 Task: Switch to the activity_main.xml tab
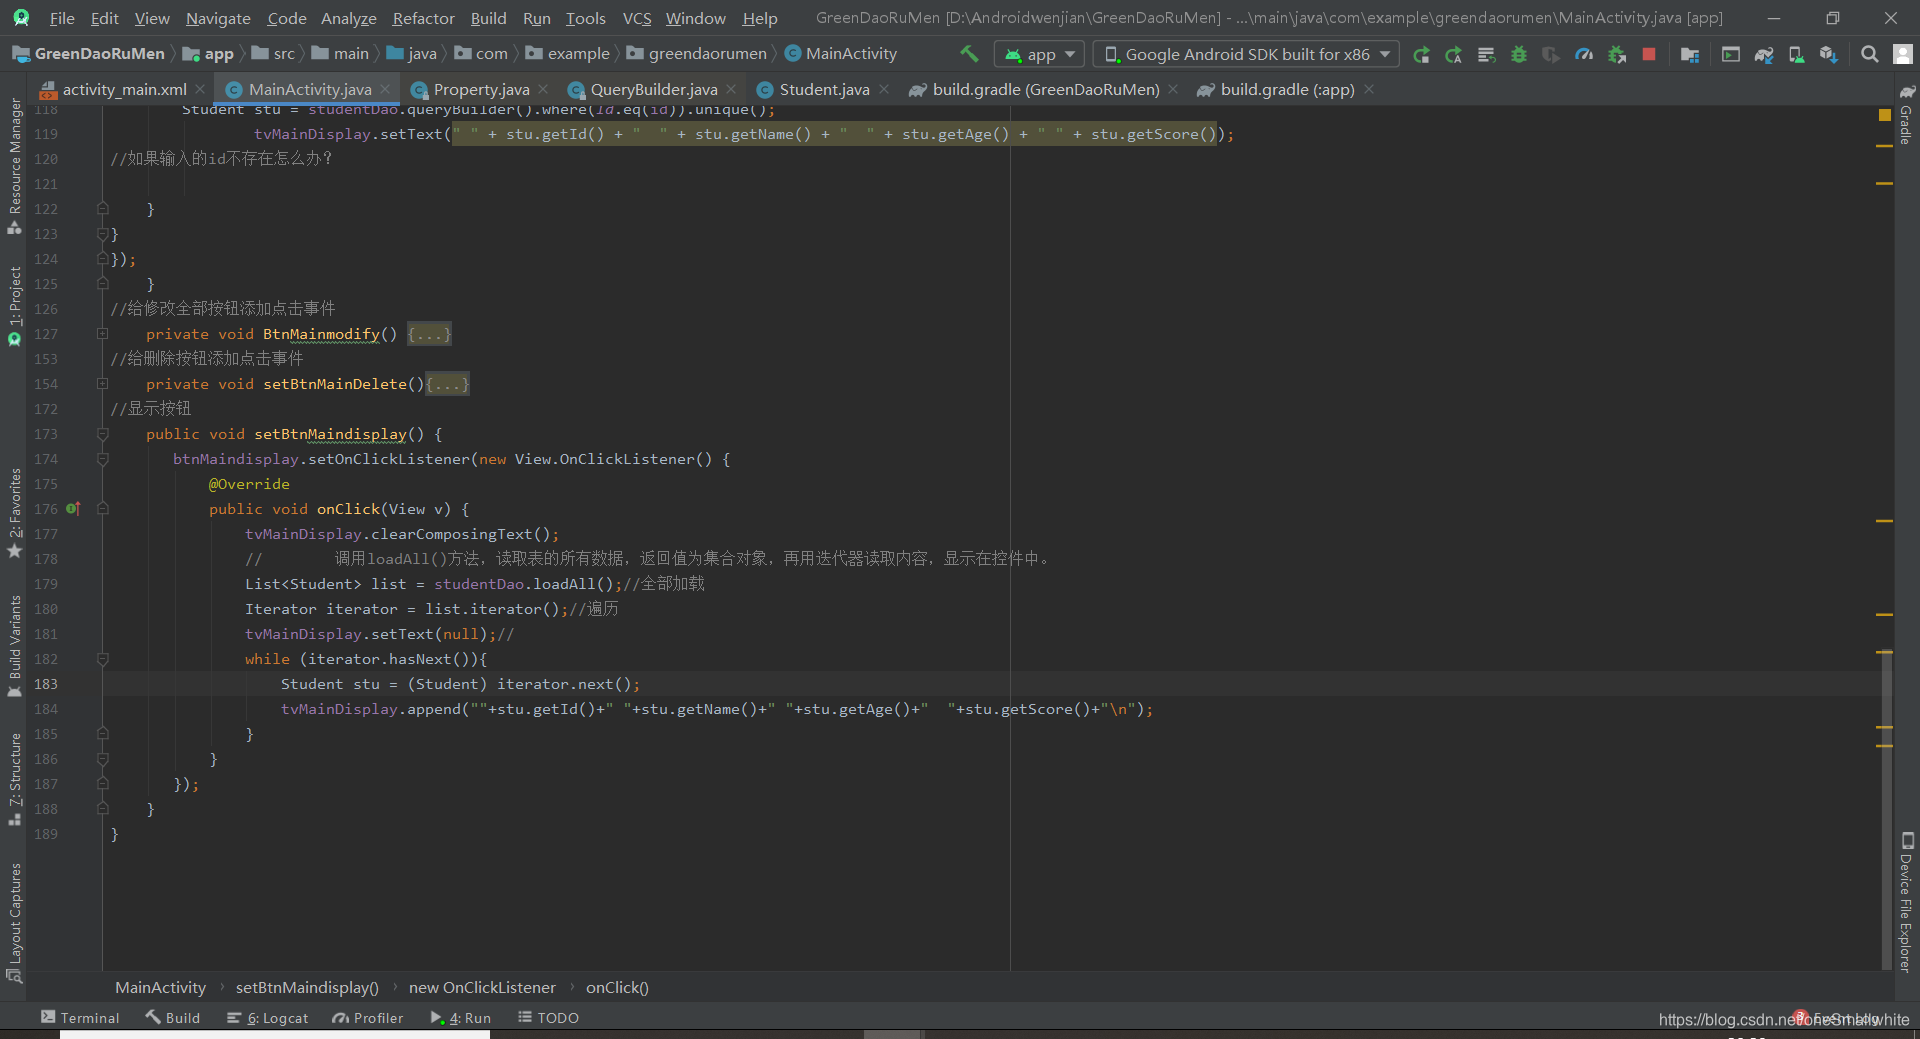pos(124,90)
